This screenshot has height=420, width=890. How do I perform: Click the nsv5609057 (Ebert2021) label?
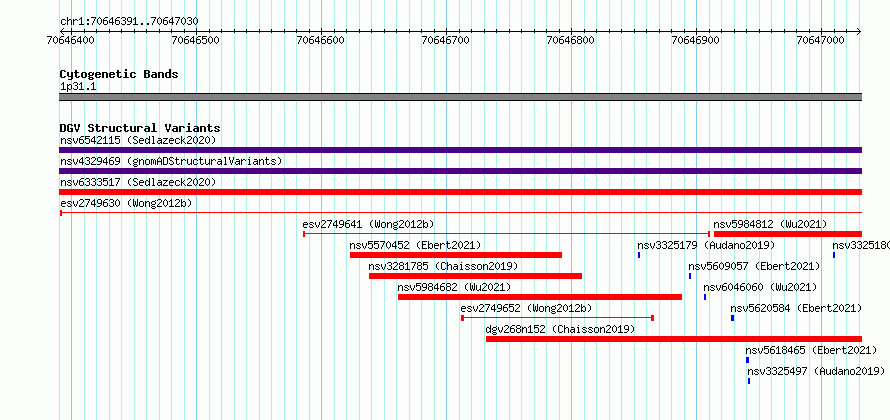coord(754,266)
